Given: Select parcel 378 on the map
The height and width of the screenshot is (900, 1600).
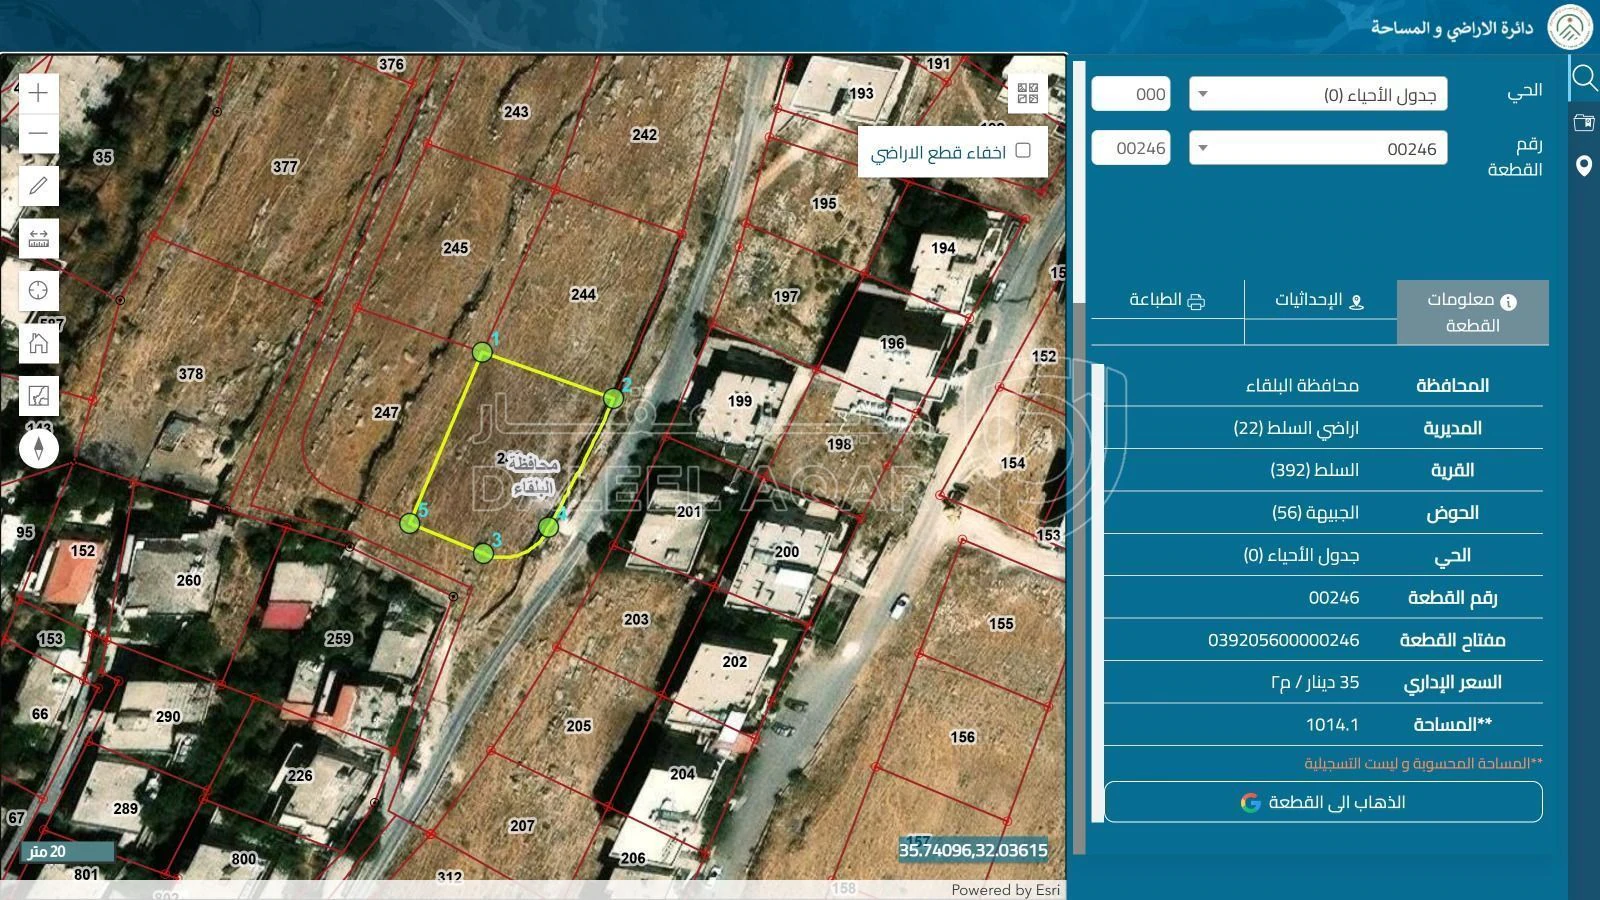Looking at the screenshot, I should (x=190, y=374).
